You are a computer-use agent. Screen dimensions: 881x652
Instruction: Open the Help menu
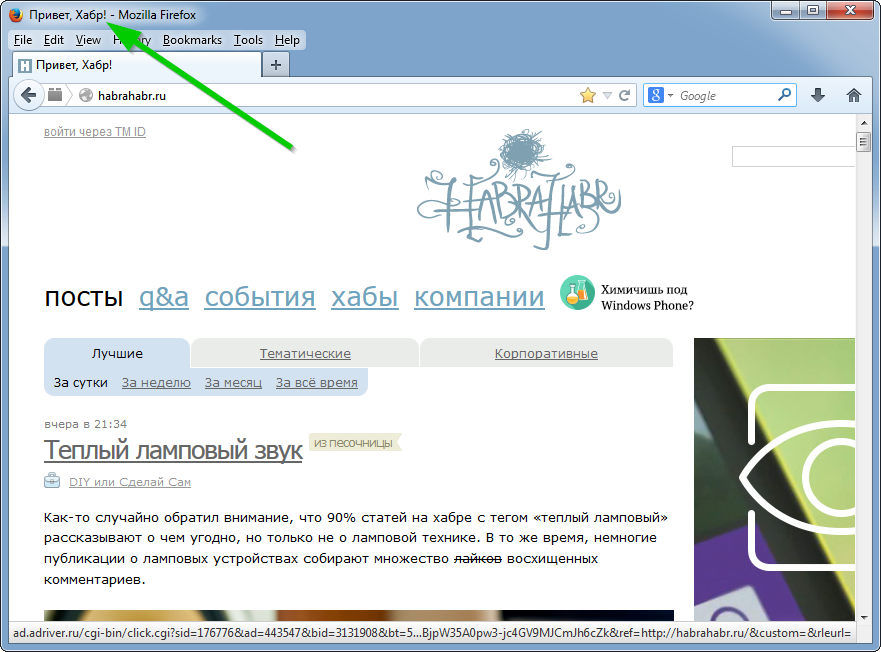click(287, 40)
